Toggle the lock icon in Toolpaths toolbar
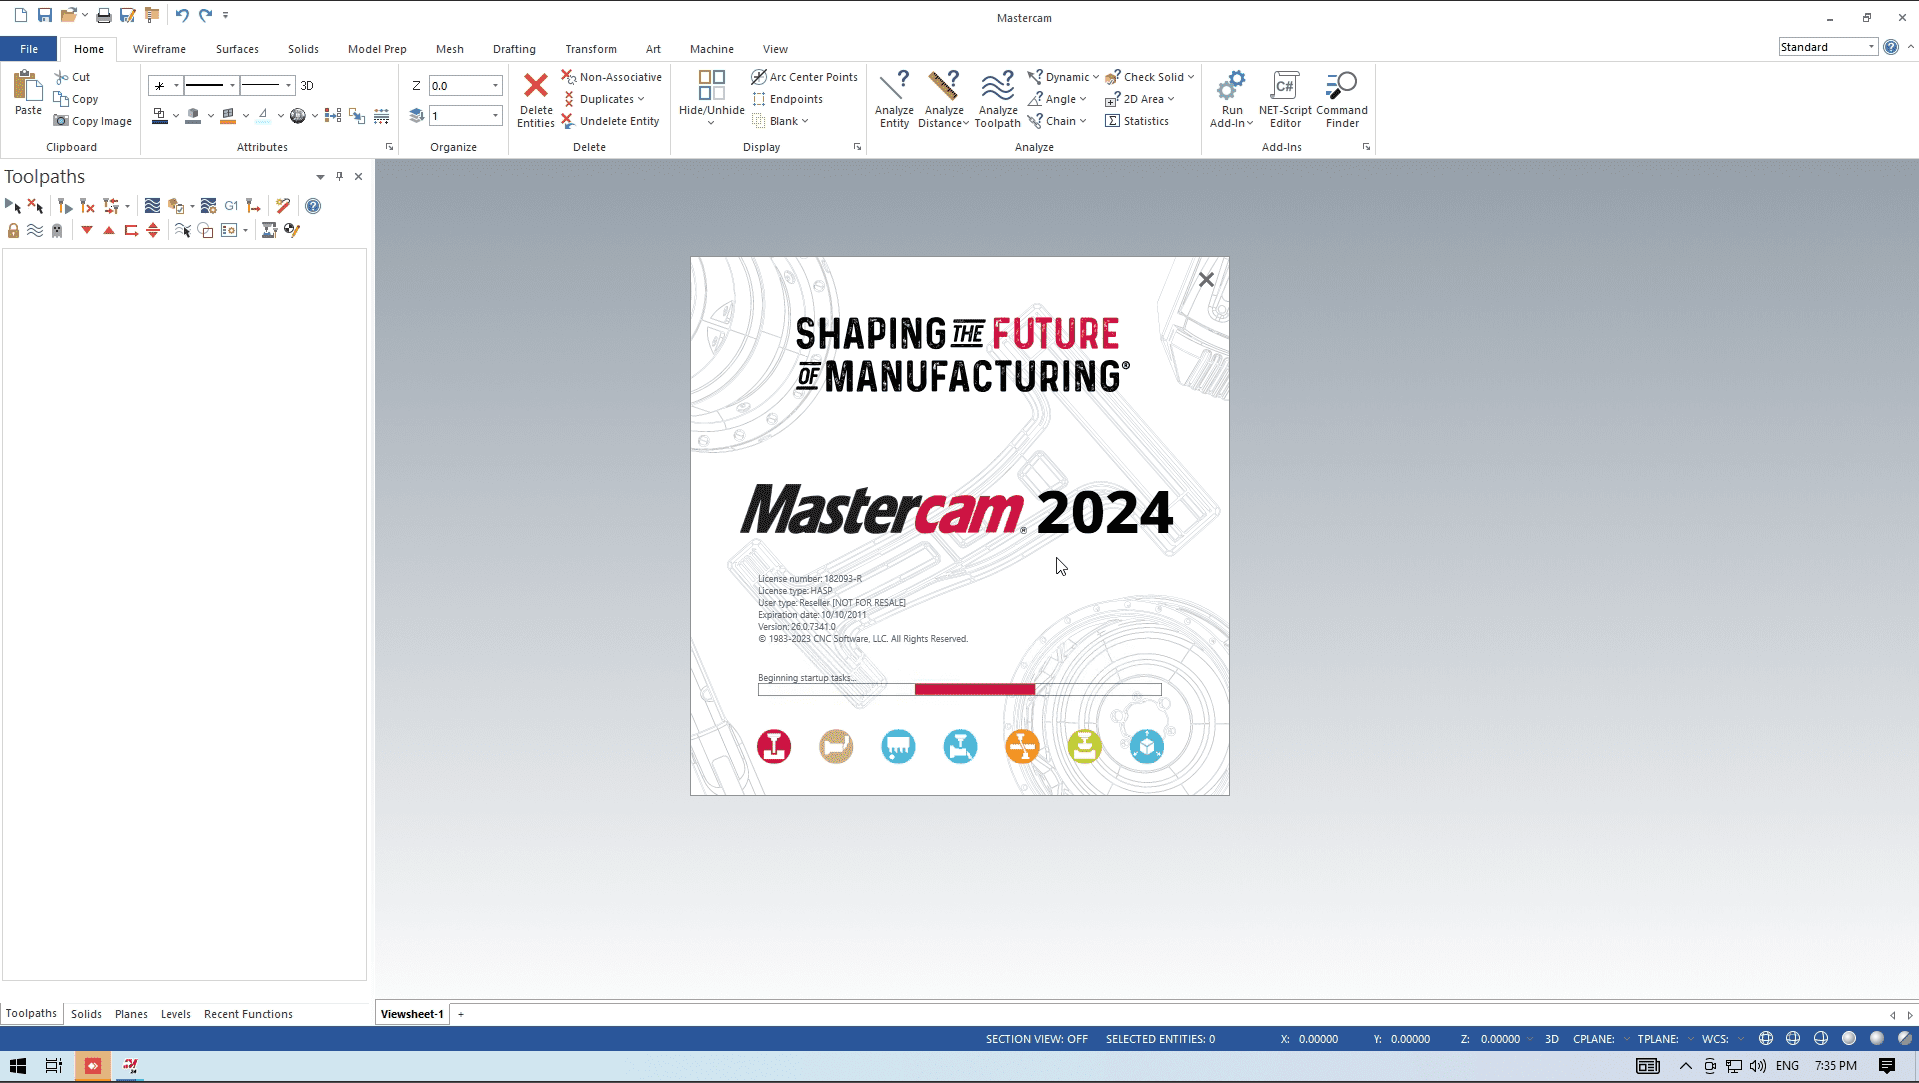Image resolution: width=1919 pixels, height=1083 pixels. coord(13,231)
